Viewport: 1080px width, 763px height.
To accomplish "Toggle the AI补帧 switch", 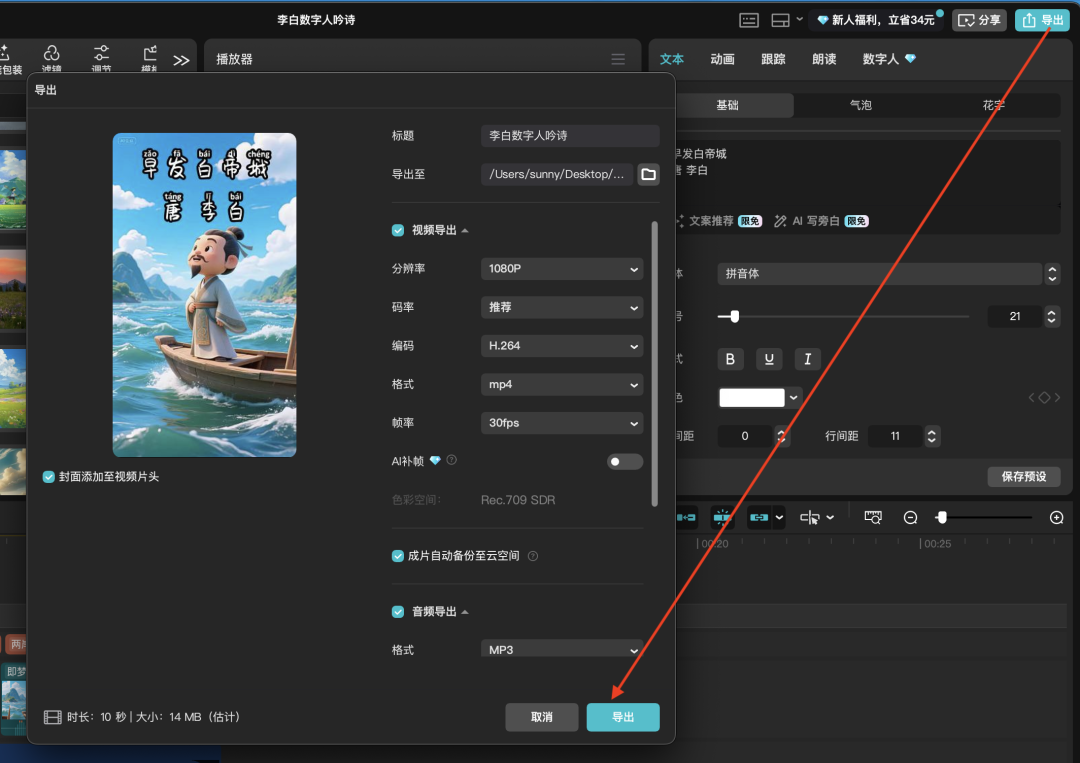I will [625, 461].
